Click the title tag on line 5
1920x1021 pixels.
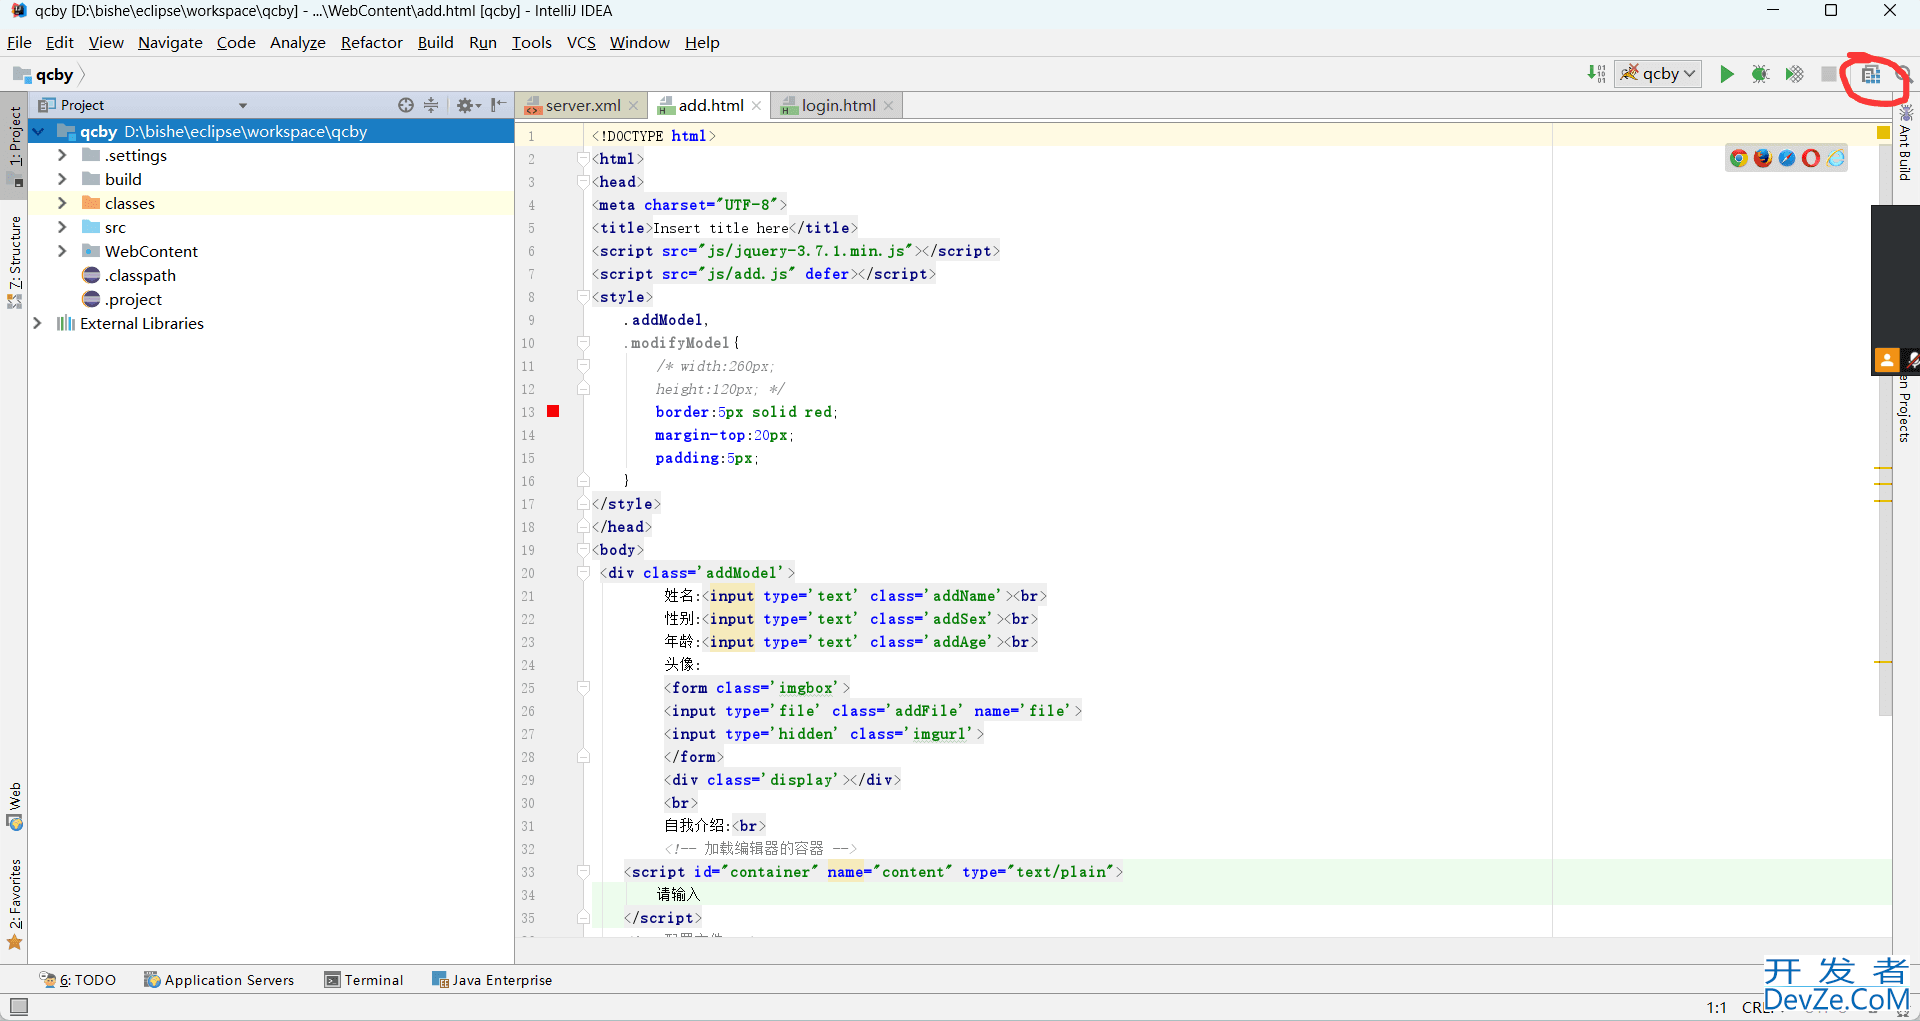pos(724,228)
